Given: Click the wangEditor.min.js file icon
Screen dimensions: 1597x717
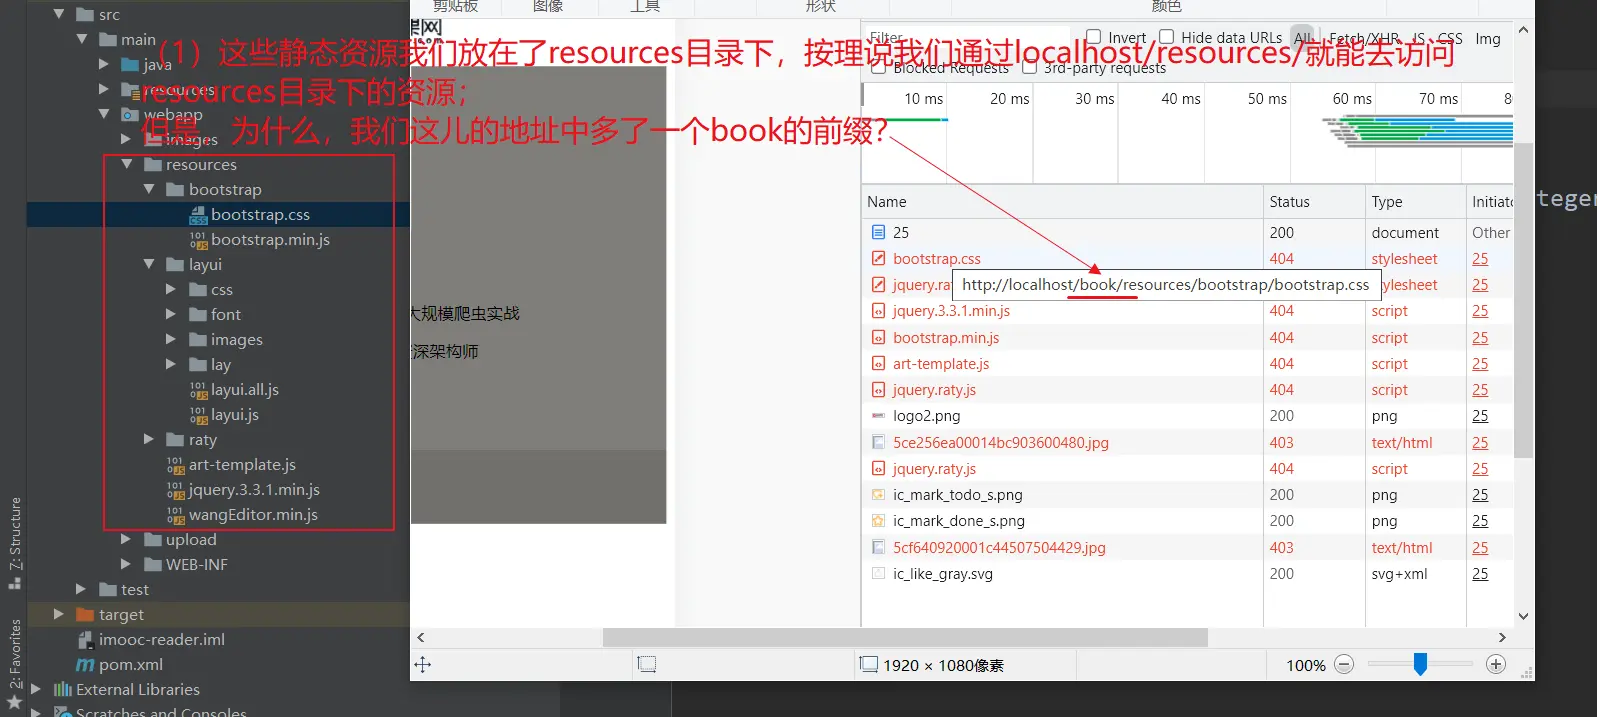Looking at the screenshot, I should pos(176,514).
